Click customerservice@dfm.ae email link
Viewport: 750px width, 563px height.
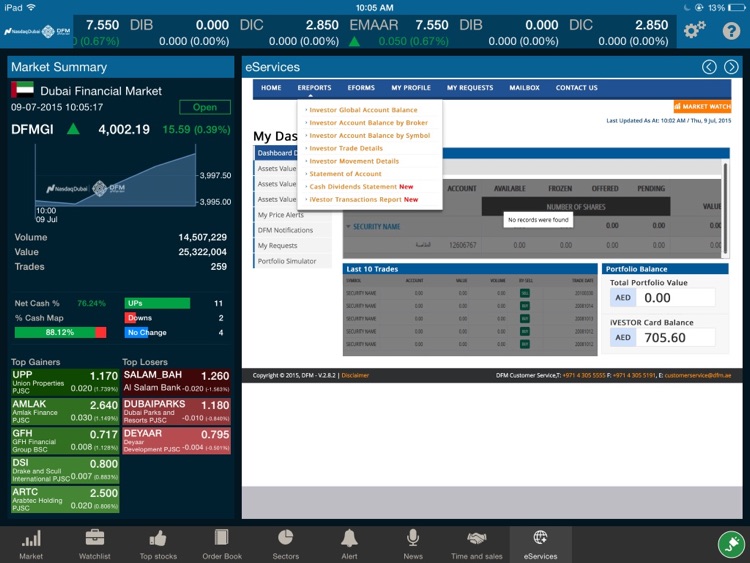697,375
